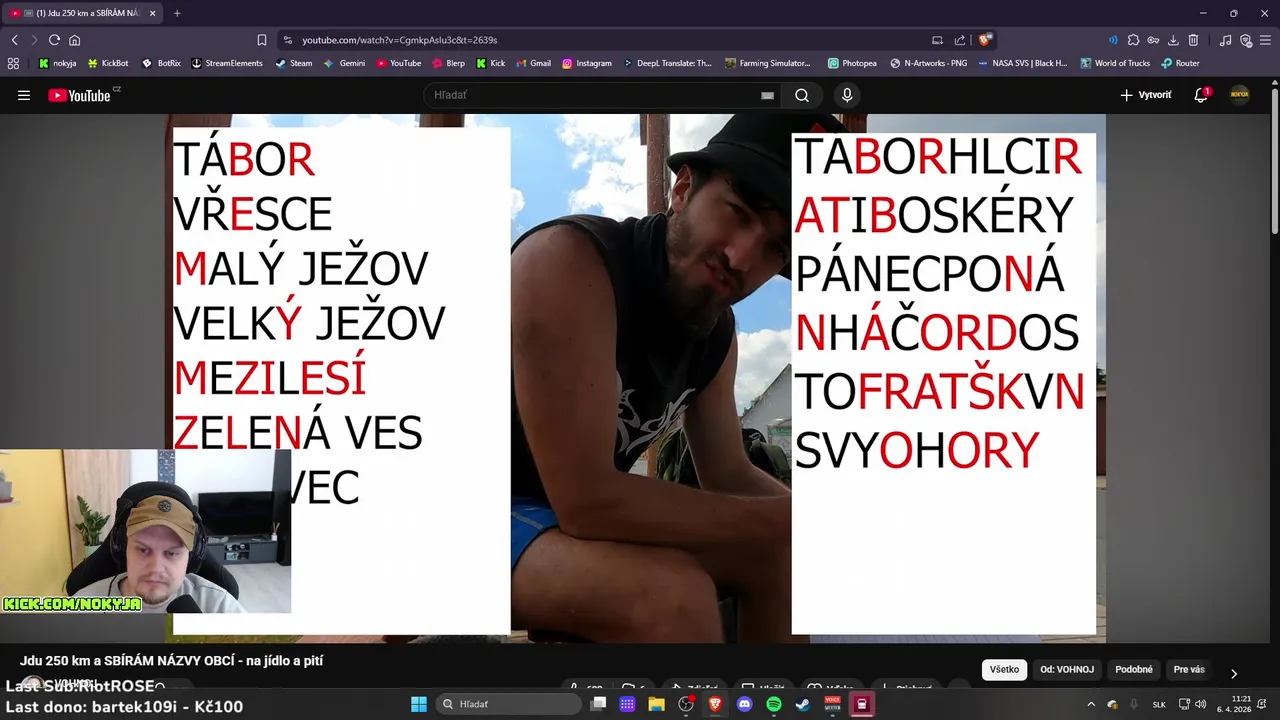
Task: Open the Farming Simulator bookmark
Action: coord(768,63)
